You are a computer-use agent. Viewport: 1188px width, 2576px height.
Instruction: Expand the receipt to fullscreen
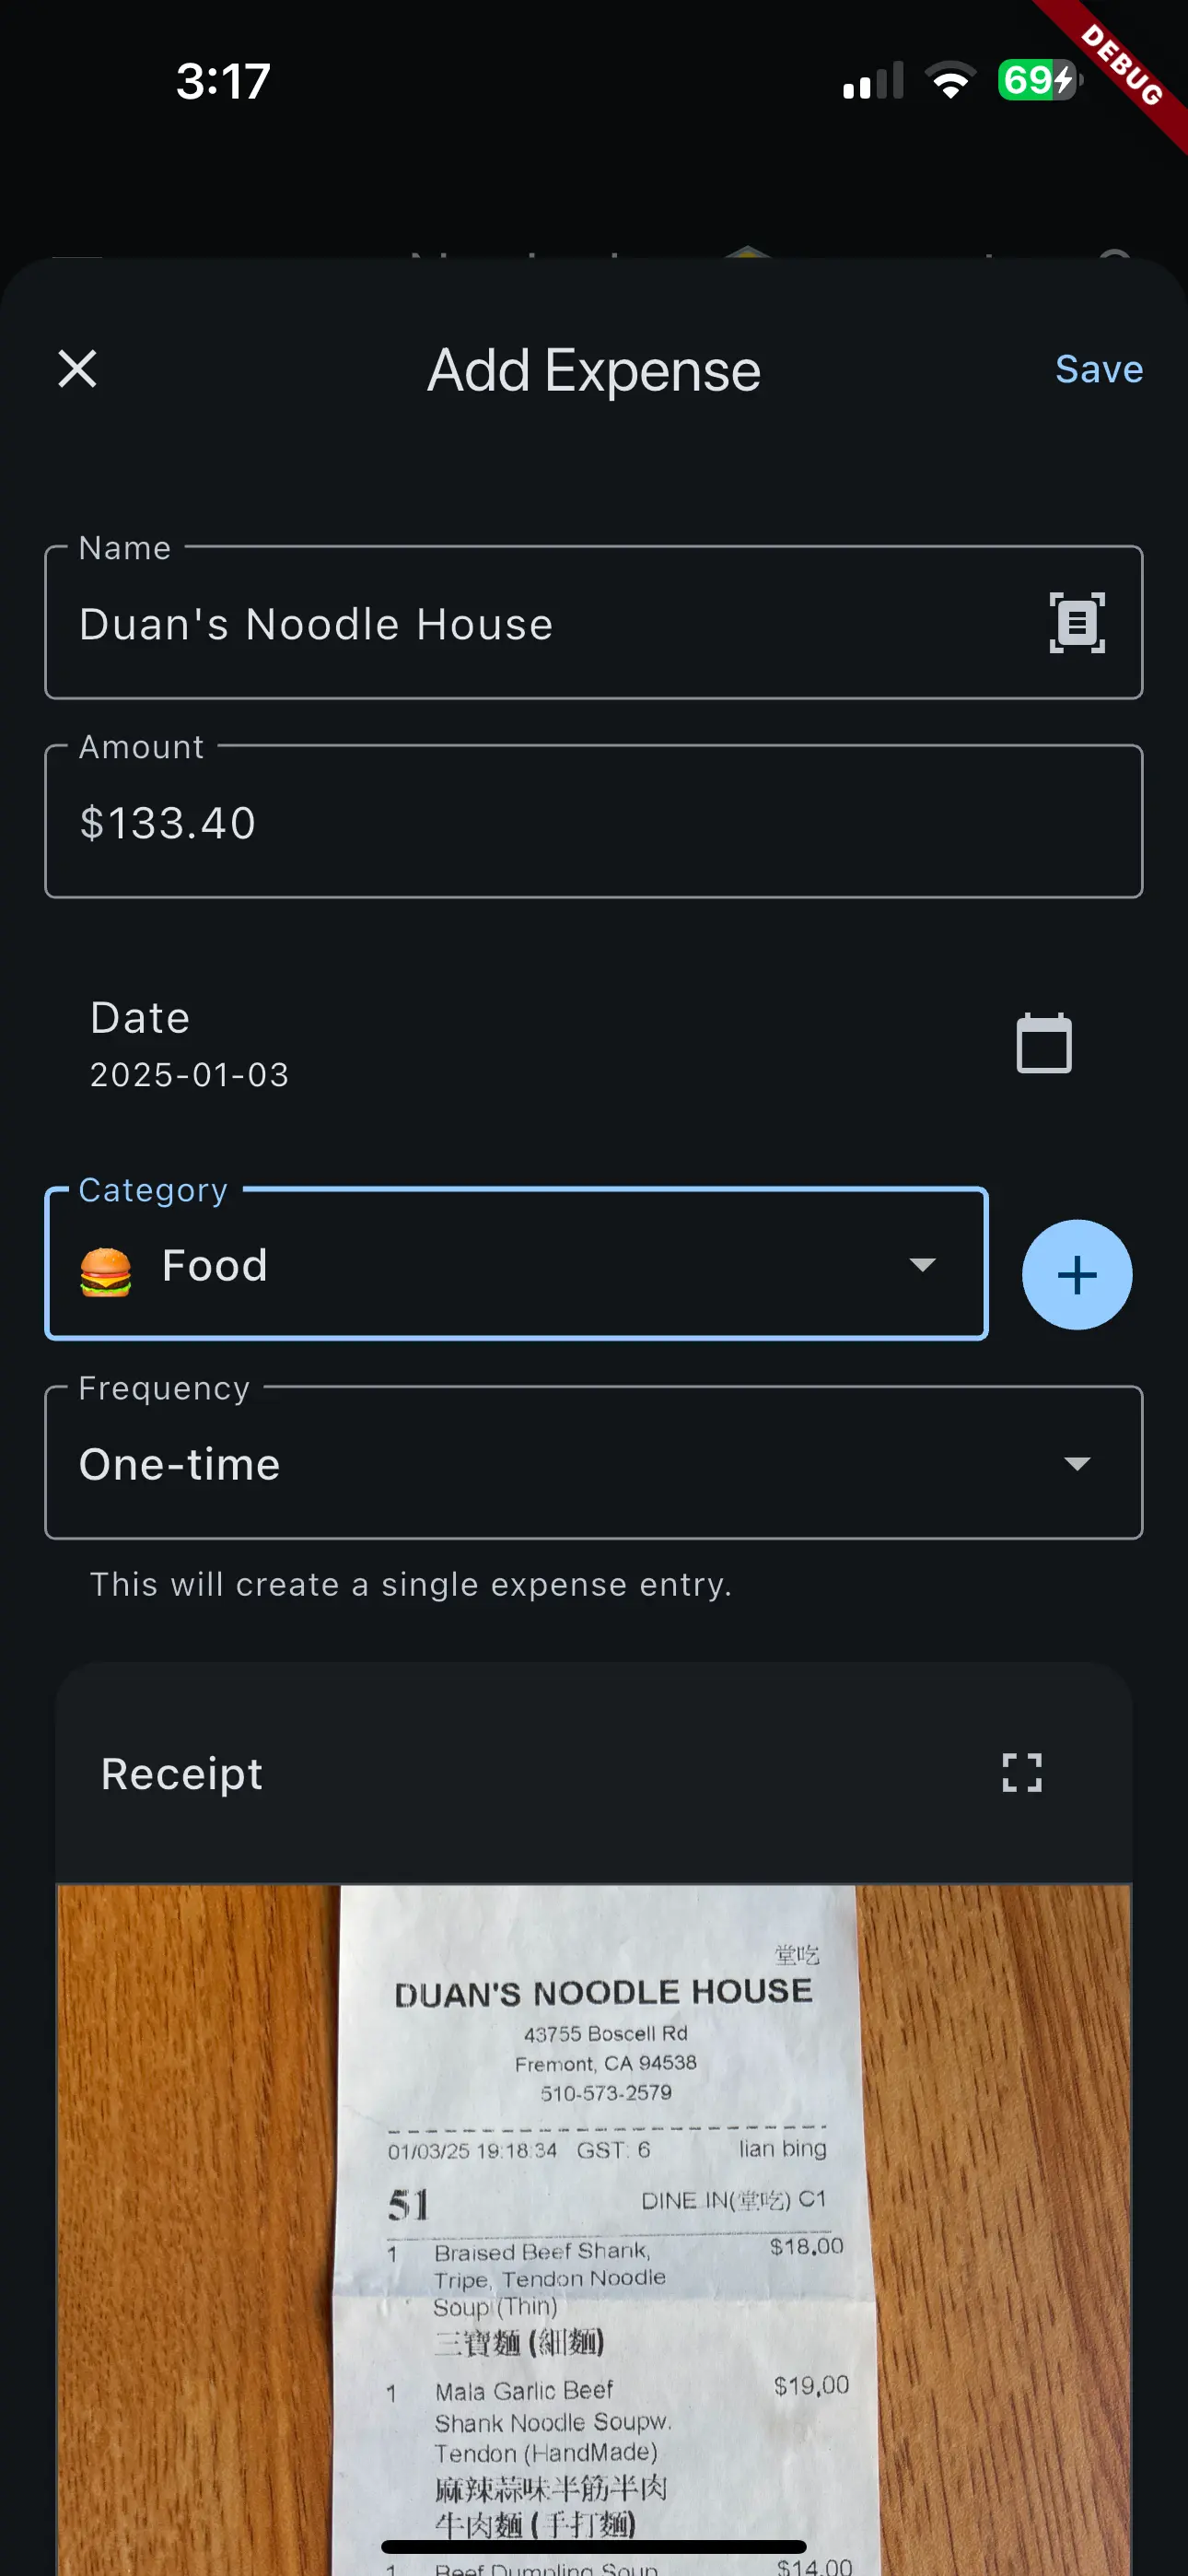pos(1021,1773)
